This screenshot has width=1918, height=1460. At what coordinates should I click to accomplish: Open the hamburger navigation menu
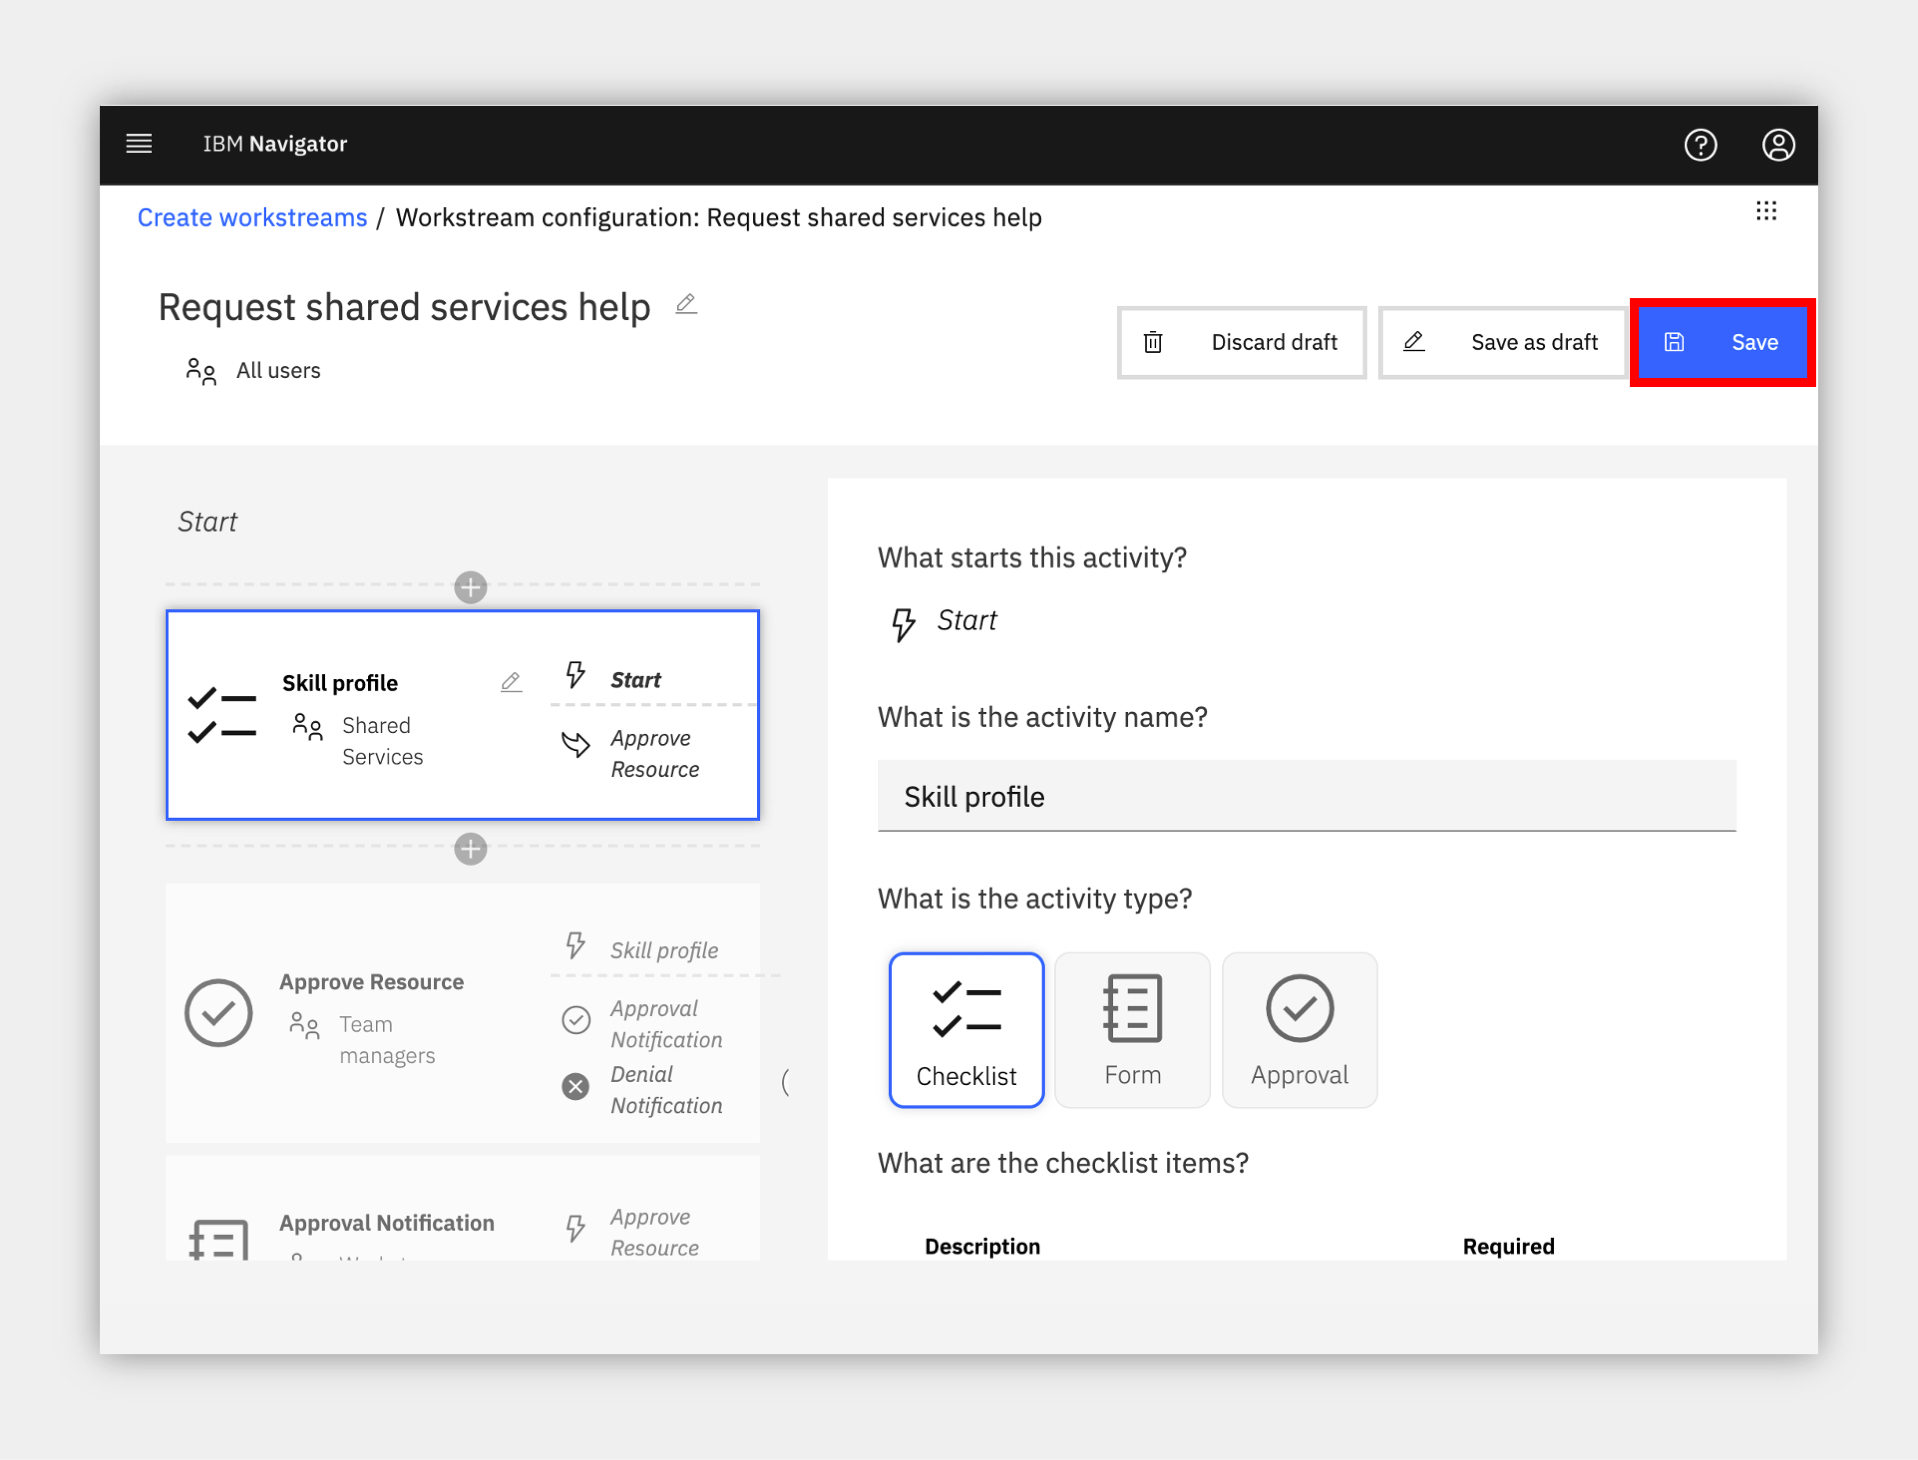point(139,144)
